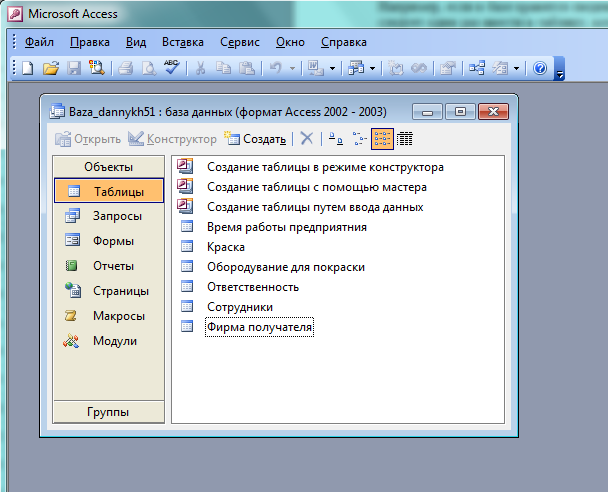Click the Cut scissors icon
Image resolution: width=608 pixels, height=492 pixels.
200,68
